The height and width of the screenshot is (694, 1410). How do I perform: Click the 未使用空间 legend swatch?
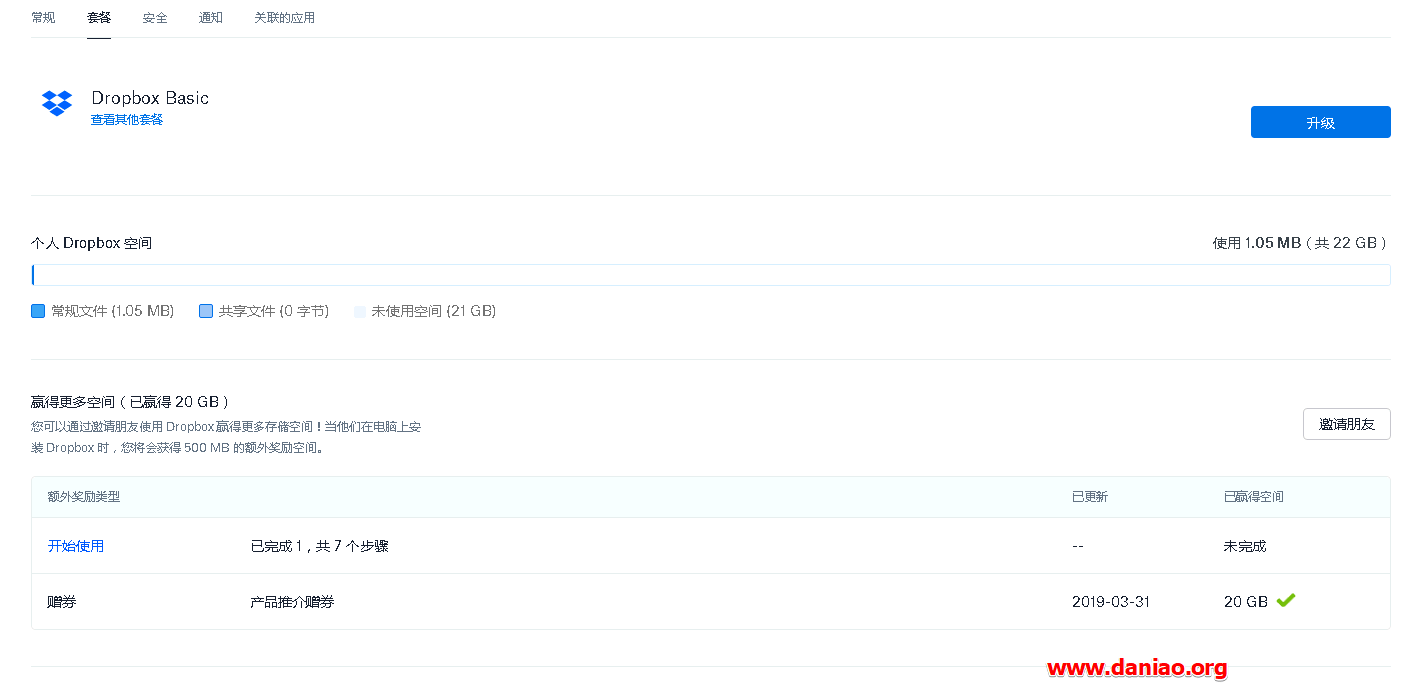[360, 311]
